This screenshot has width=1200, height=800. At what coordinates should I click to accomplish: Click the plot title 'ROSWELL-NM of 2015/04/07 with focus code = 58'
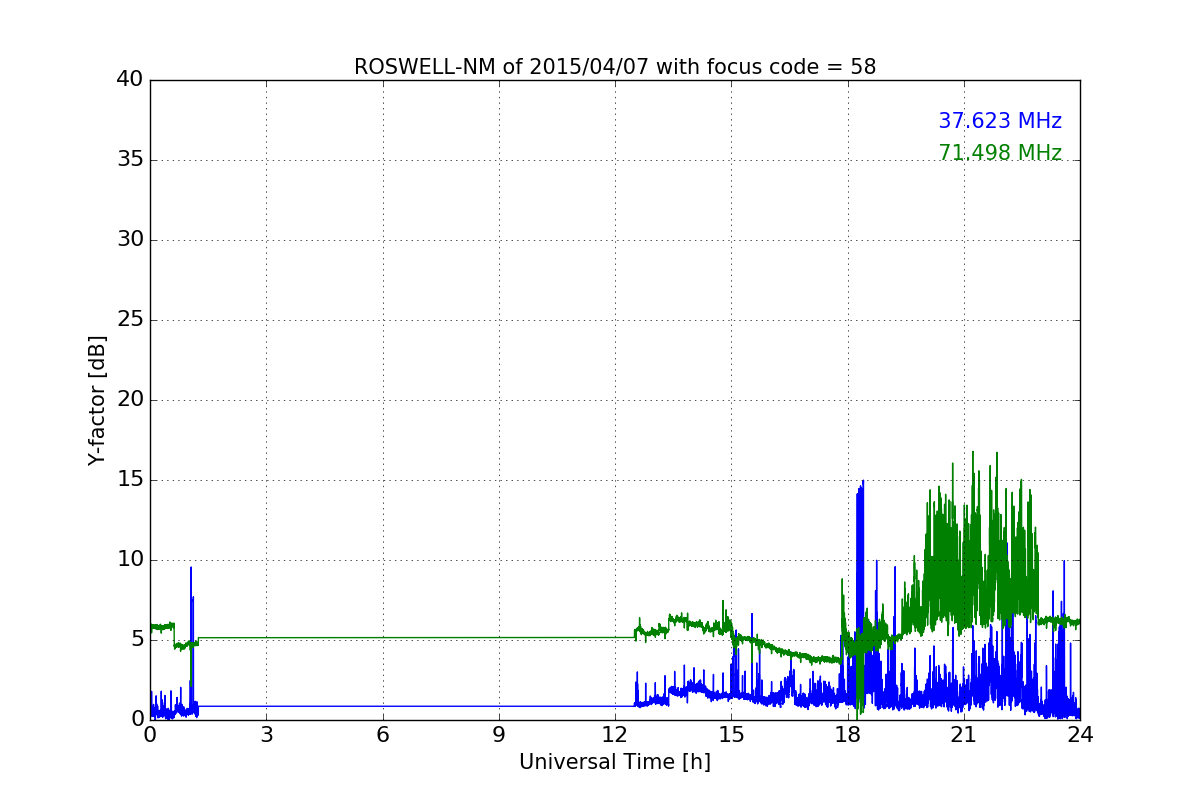pos(615,67)
